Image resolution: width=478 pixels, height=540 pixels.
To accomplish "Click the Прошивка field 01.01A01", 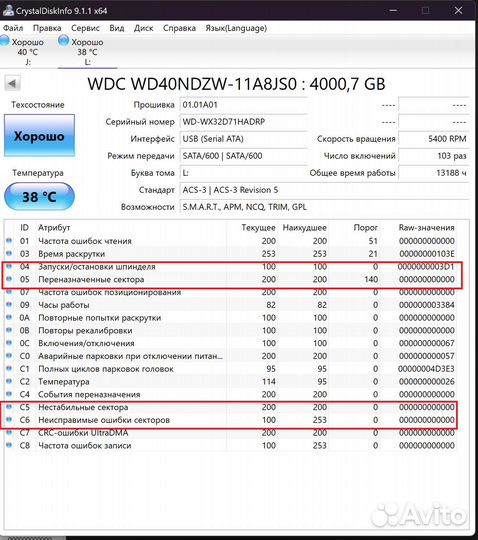I will (243, 105).
